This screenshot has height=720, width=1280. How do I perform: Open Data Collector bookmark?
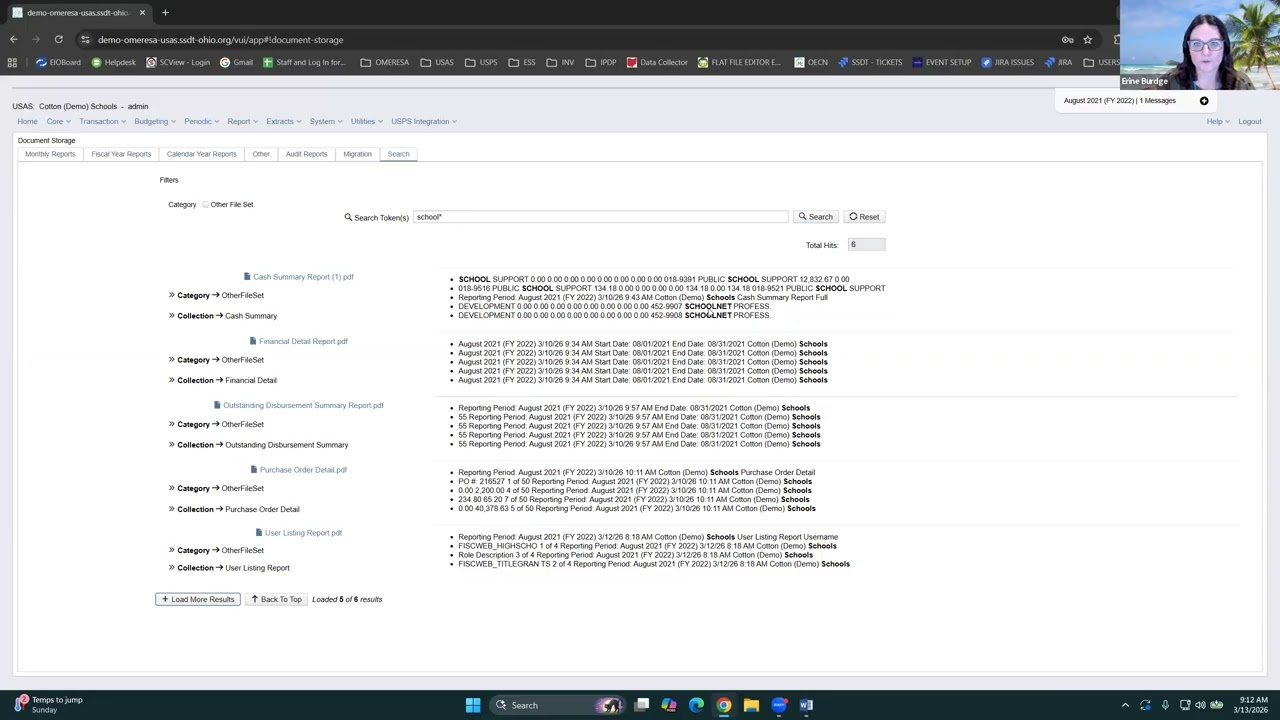click(657, 62)
